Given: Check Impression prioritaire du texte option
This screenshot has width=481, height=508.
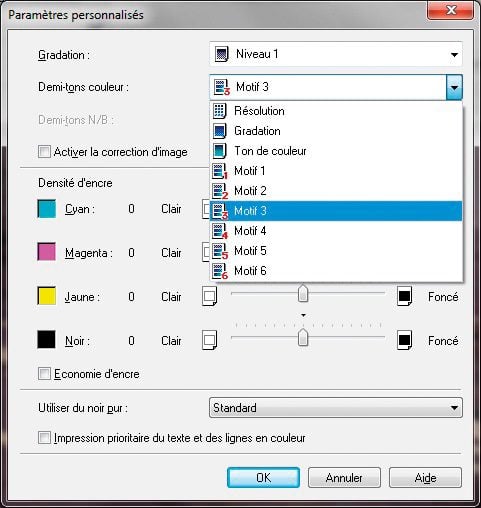Looking at the screenshot, I should (44, 438).
